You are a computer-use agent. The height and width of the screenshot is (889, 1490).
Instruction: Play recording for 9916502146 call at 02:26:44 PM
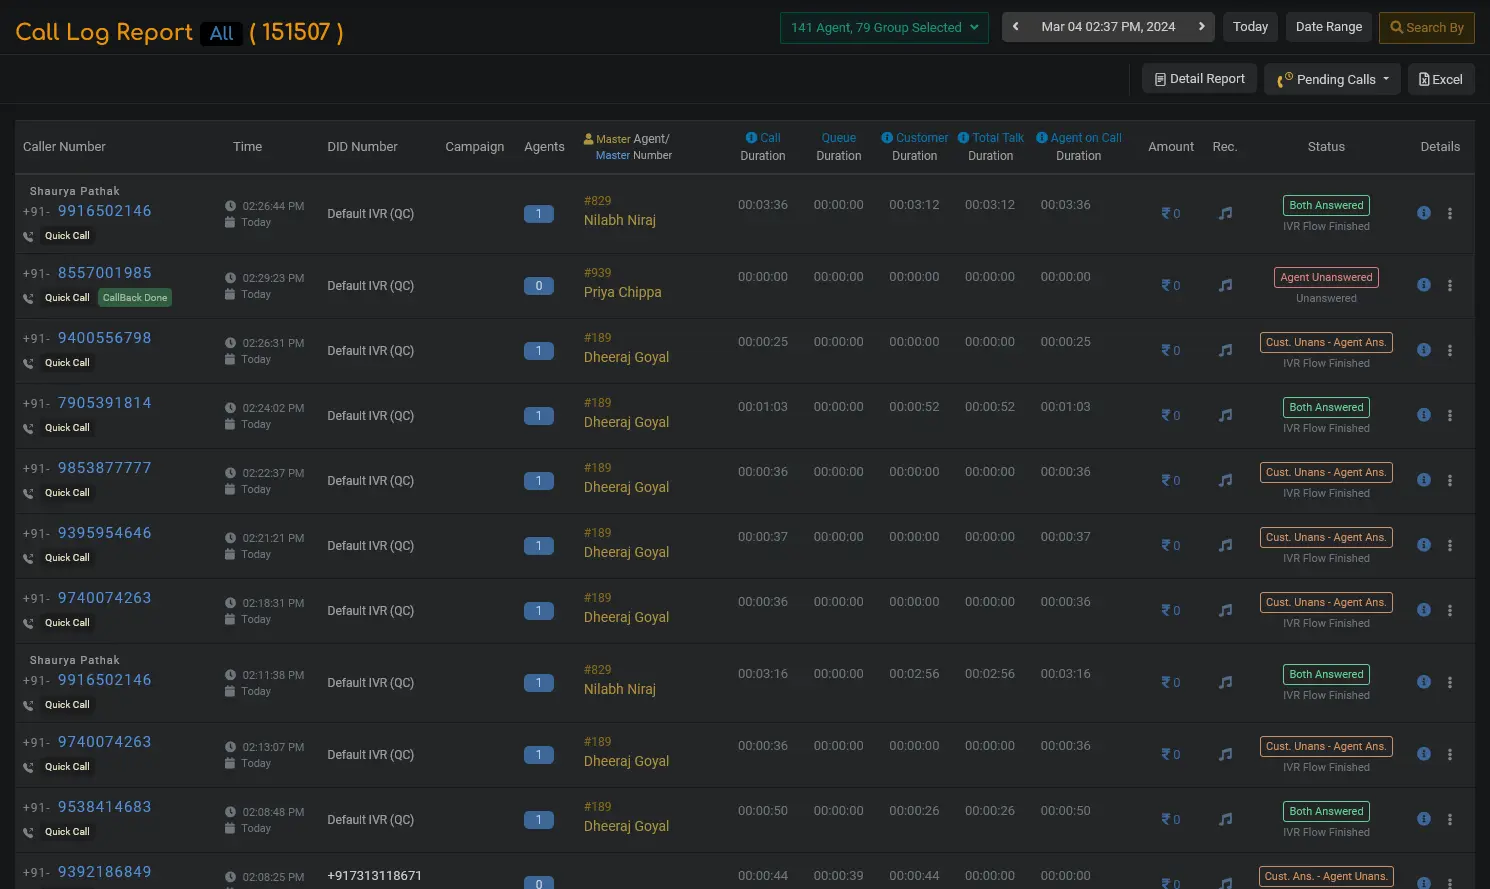(x=1225, y=213)
